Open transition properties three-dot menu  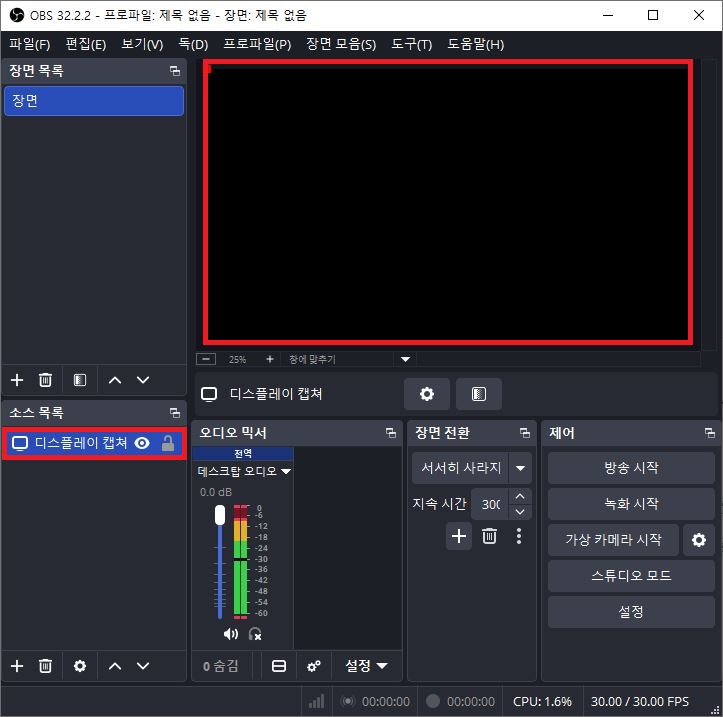[x=519, y=536]
